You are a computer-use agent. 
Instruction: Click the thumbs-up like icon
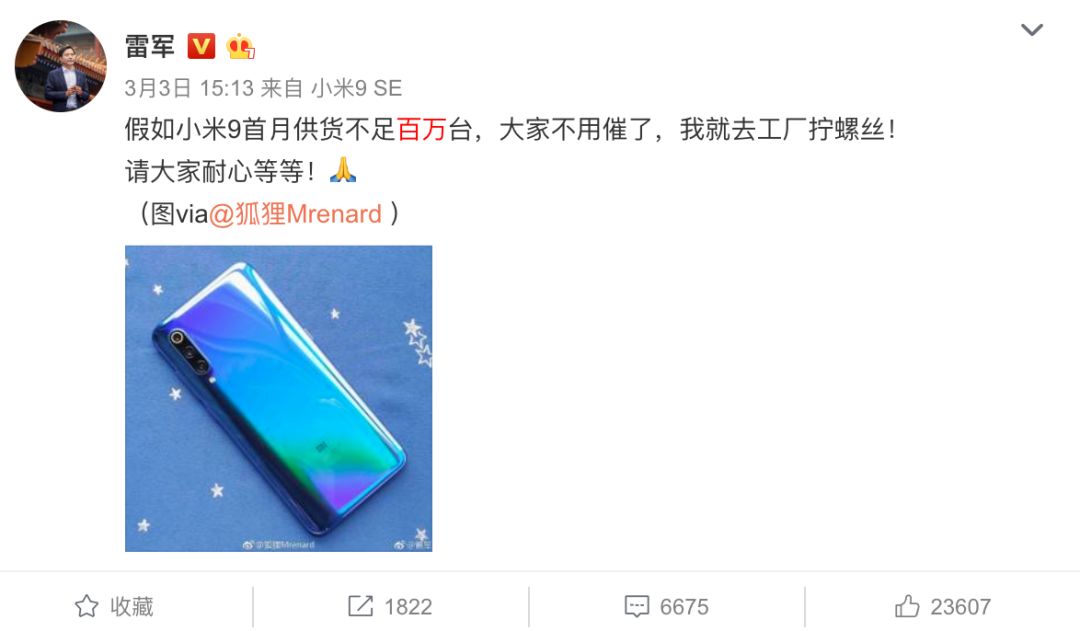(907, 606)
